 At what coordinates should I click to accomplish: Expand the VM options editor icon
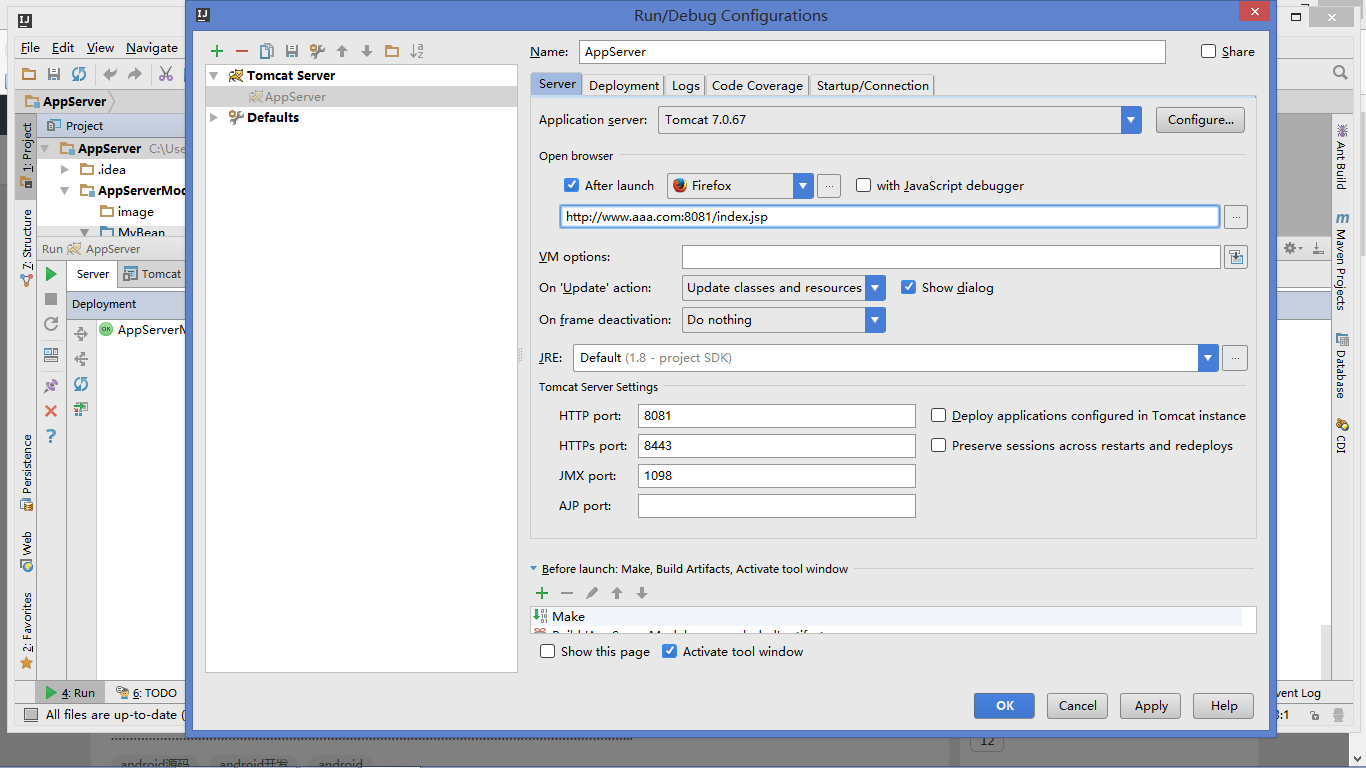(1236, 257)
